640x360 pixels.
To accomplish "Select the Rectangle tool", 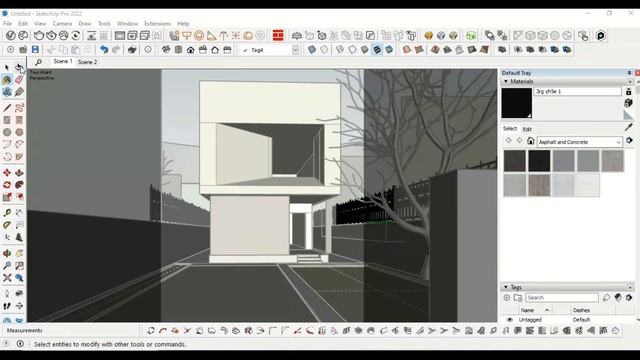I will 7,120.
